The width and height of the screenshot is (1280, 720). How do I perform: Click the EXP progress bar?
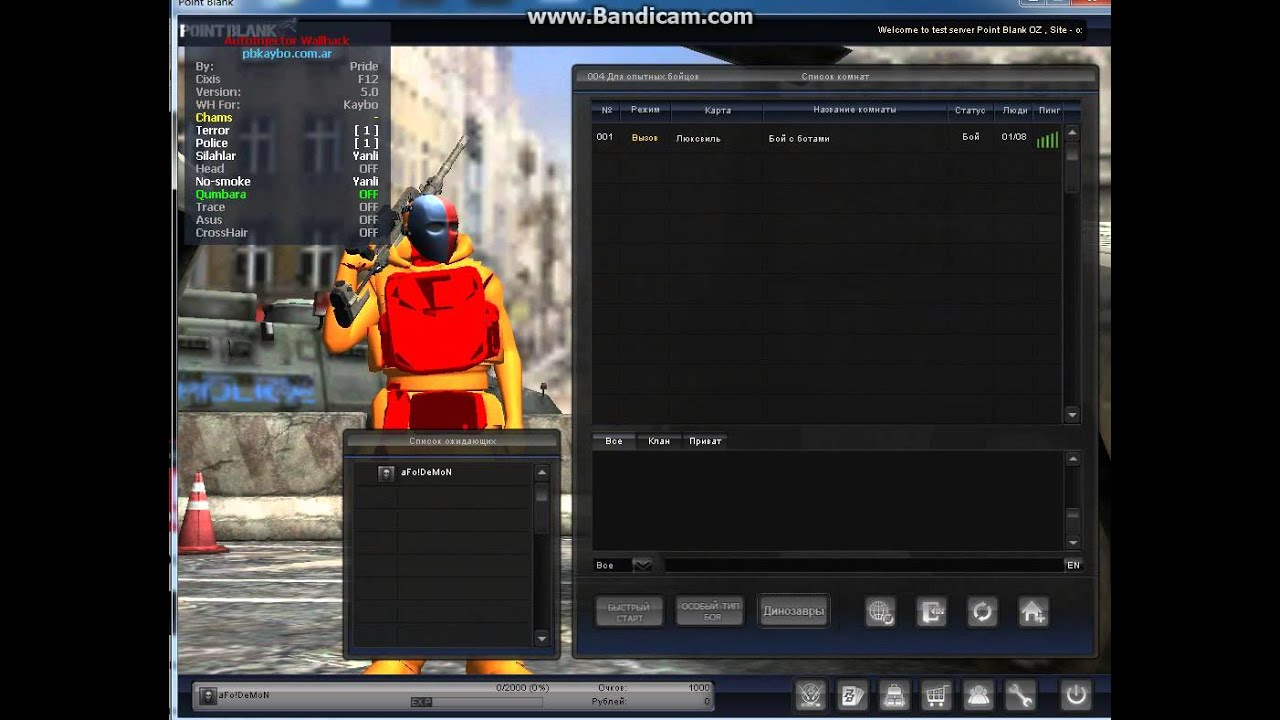click(x=476, y=703)
